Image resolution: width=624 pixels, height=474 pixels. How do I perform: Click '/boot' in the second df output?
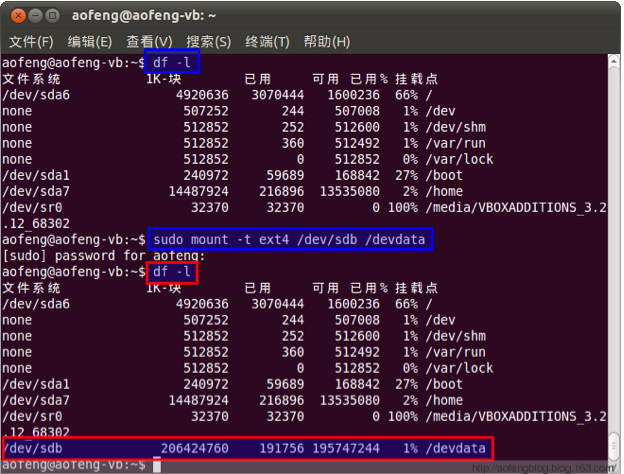pos(444,384)
